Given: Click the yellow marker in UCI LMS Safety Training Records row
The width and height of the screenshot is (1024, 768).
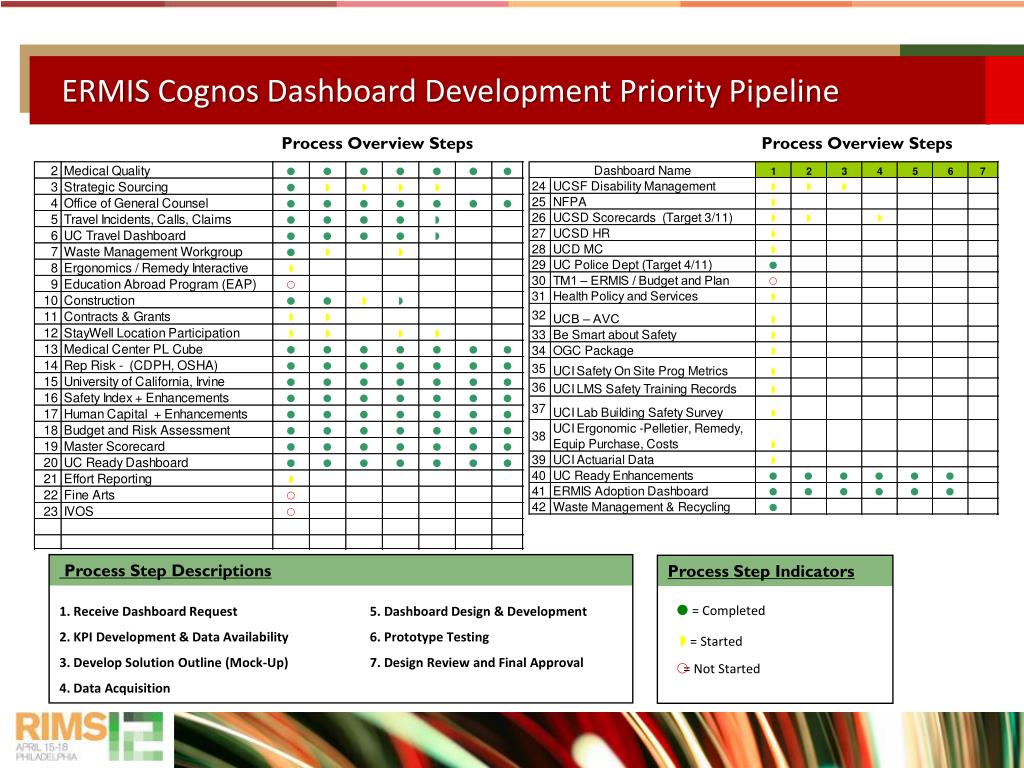Looking at the screenshot, I should coord(773,389).
